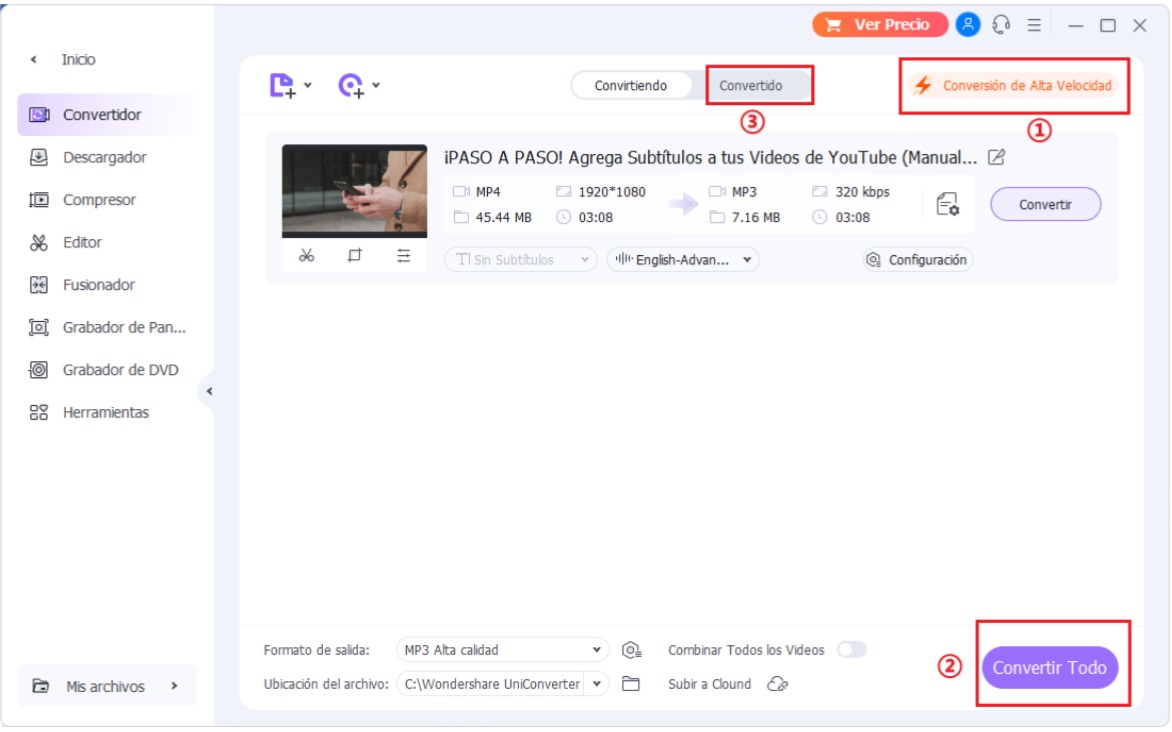Click the Convertir button for the video
1172x732 pixels.
pos(1045,204)
